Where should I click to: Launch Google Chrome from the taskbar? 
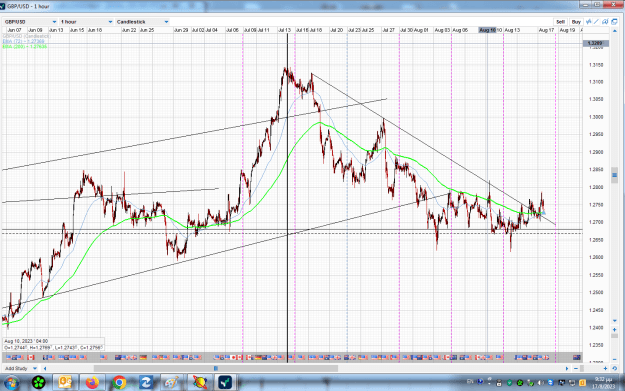click(119, 383)
